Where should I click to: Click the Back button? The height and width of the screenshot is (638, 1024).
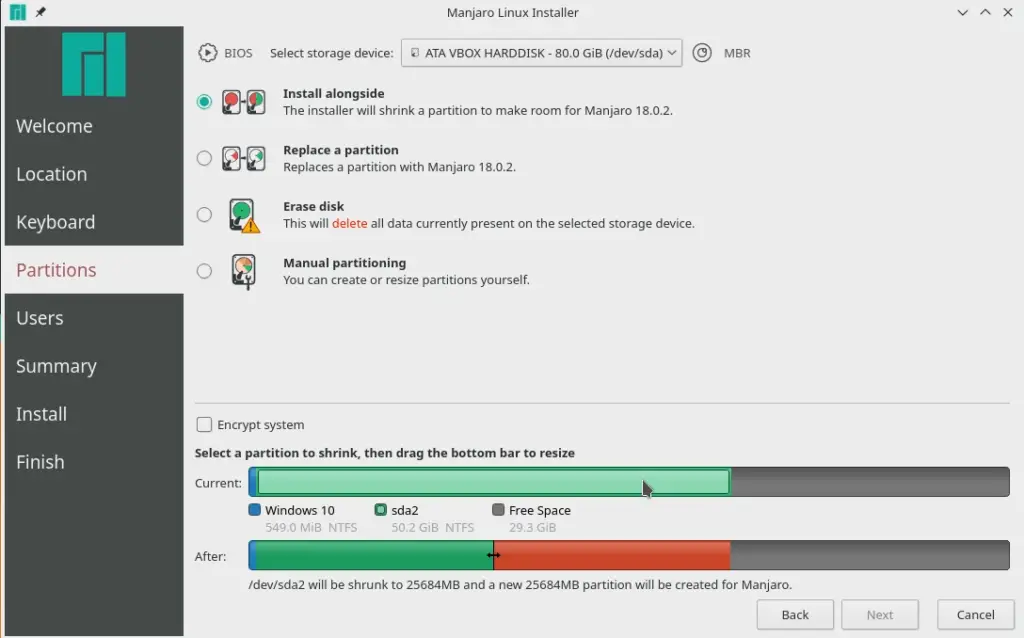click(x=795, y=614)
